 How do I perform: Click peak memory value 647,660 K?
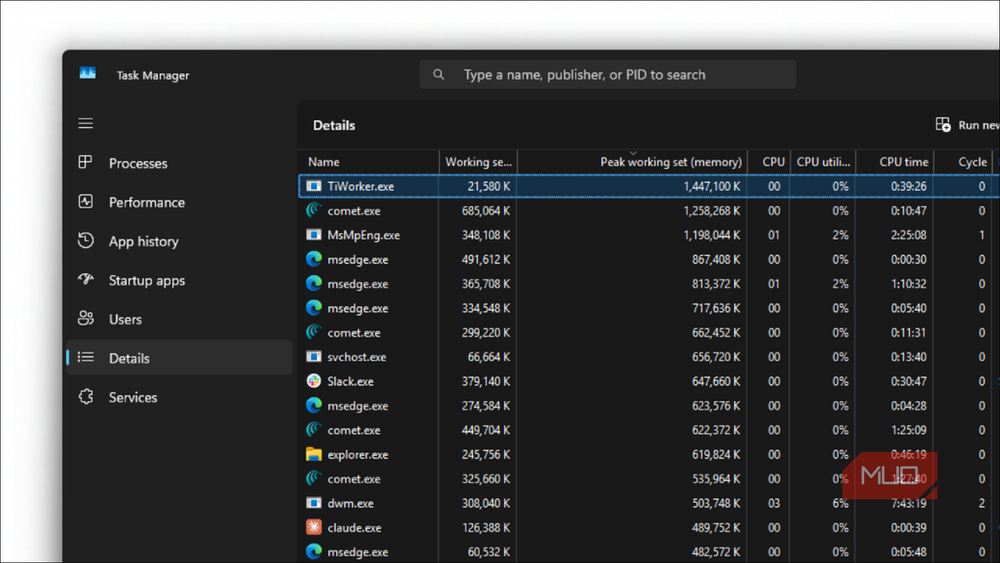[716, 381]
